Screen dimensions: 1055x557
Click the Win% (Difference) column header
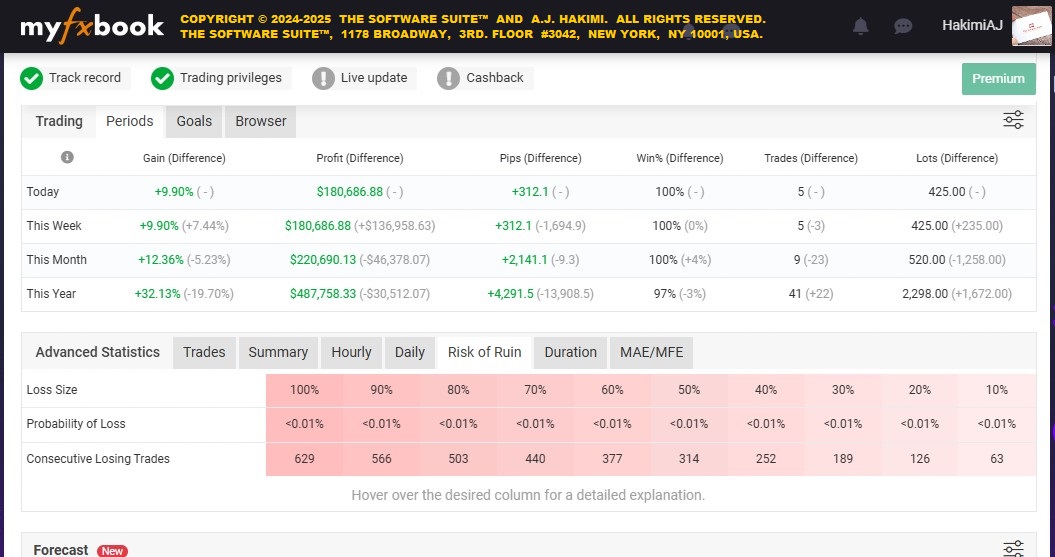[680, 158]
